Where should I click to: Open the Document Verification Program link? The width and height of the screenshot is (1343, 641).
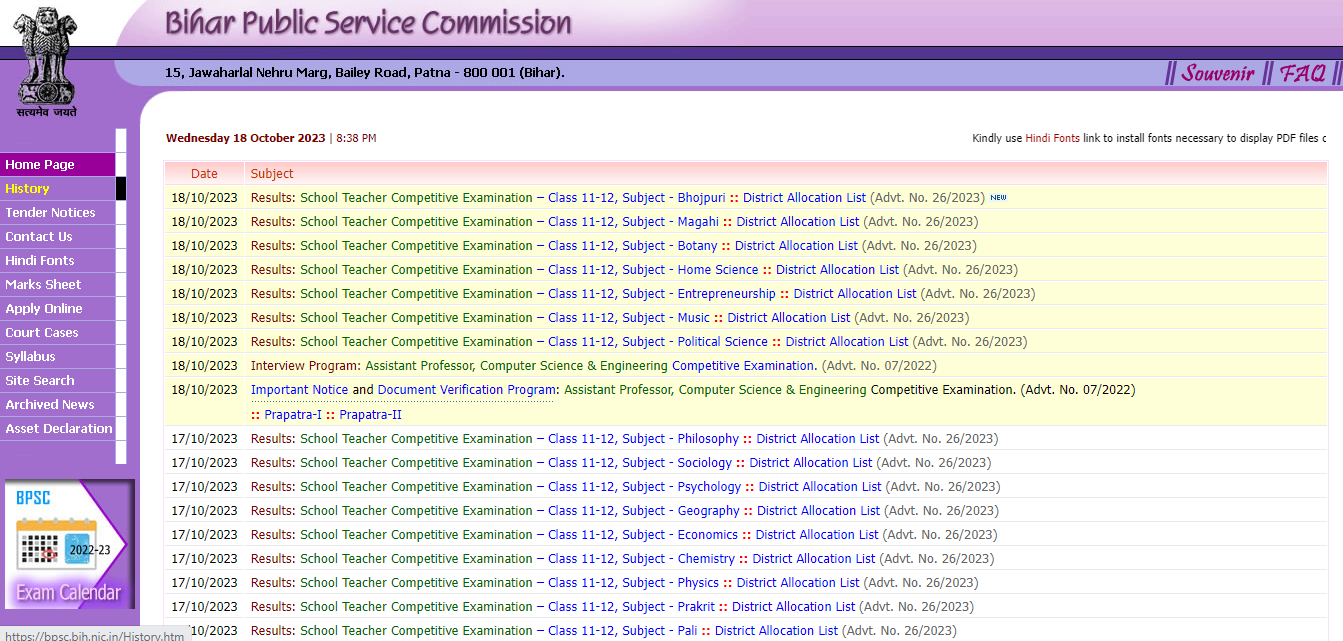point(467,390)
